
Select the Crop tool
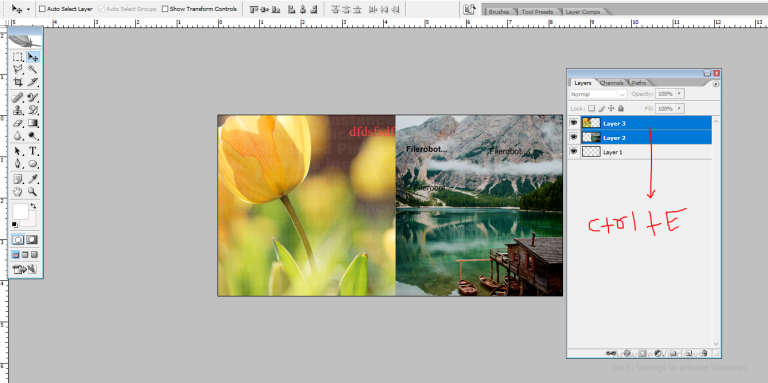18,82
